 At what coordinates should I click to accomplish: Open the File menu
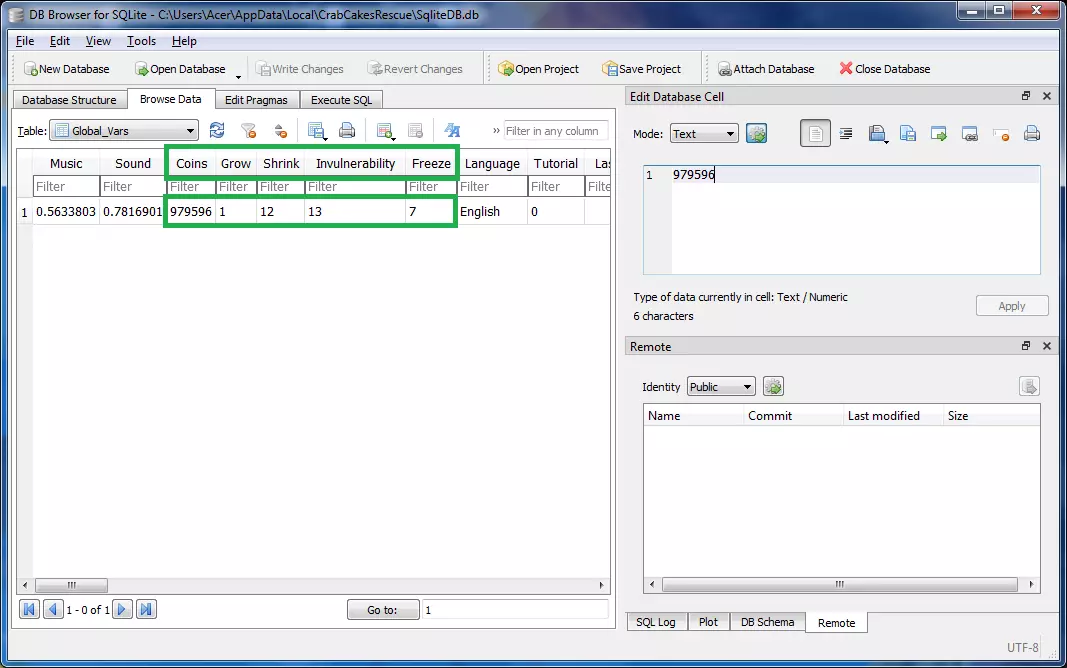click(x=24, y=41)
